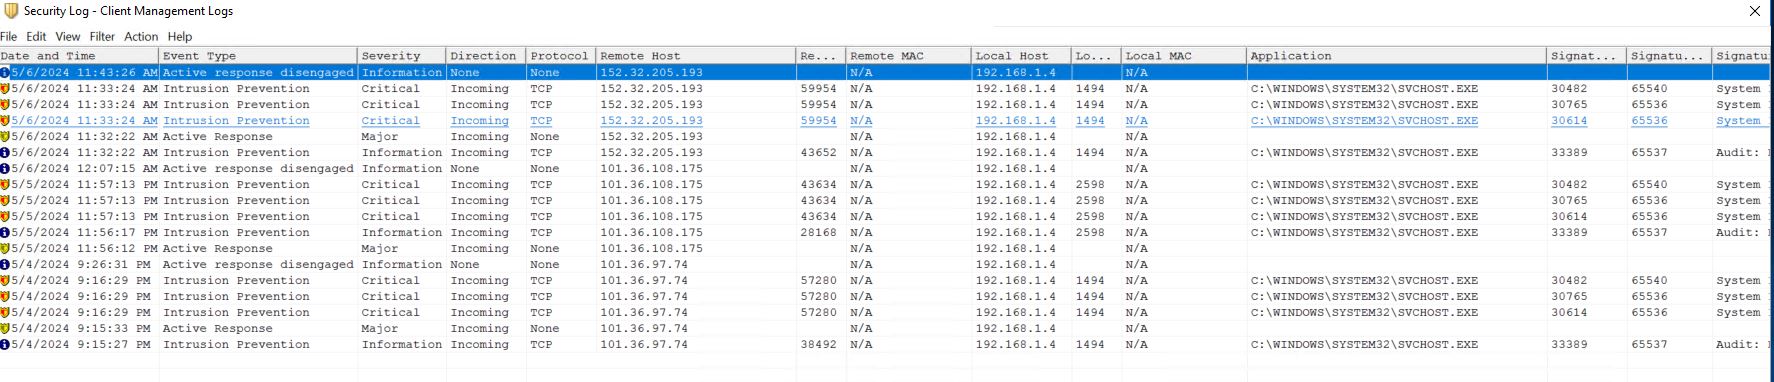
Task: Sort by Event Type column header
Action: [258, 56]
